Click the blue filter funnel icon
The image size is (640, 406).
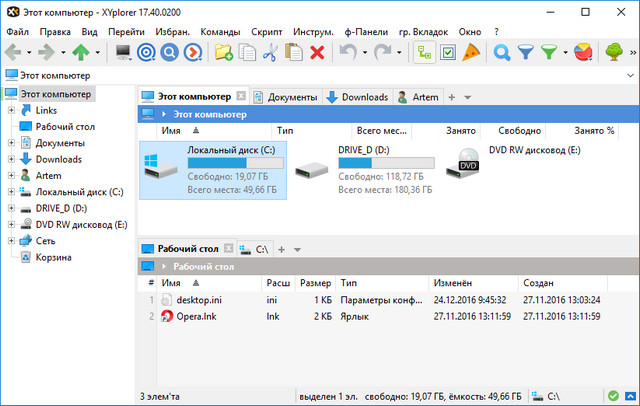525,52
